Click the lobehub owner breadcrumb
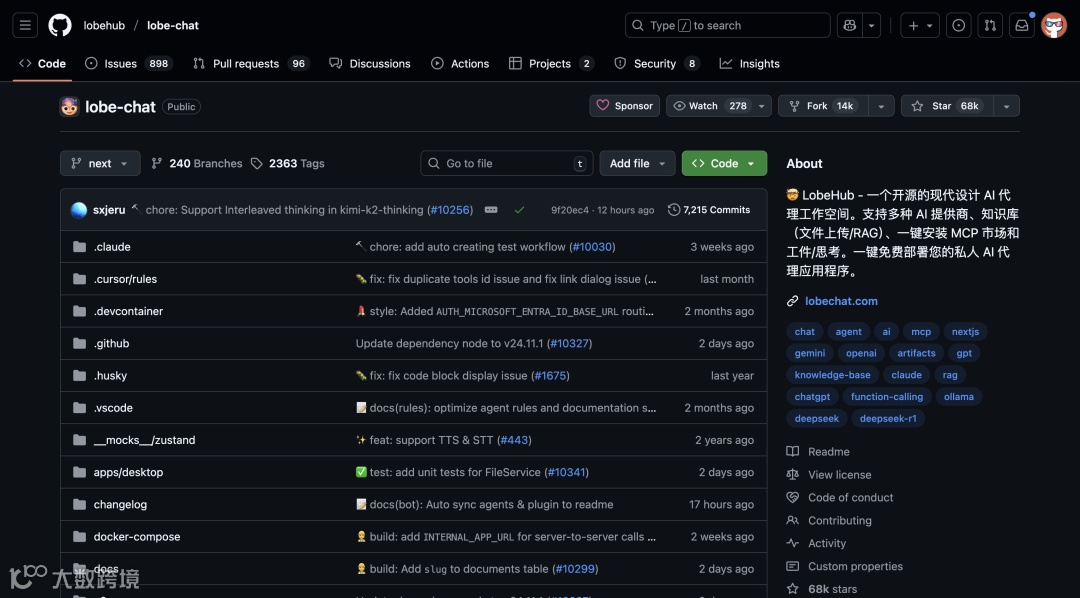 (104, 25)
